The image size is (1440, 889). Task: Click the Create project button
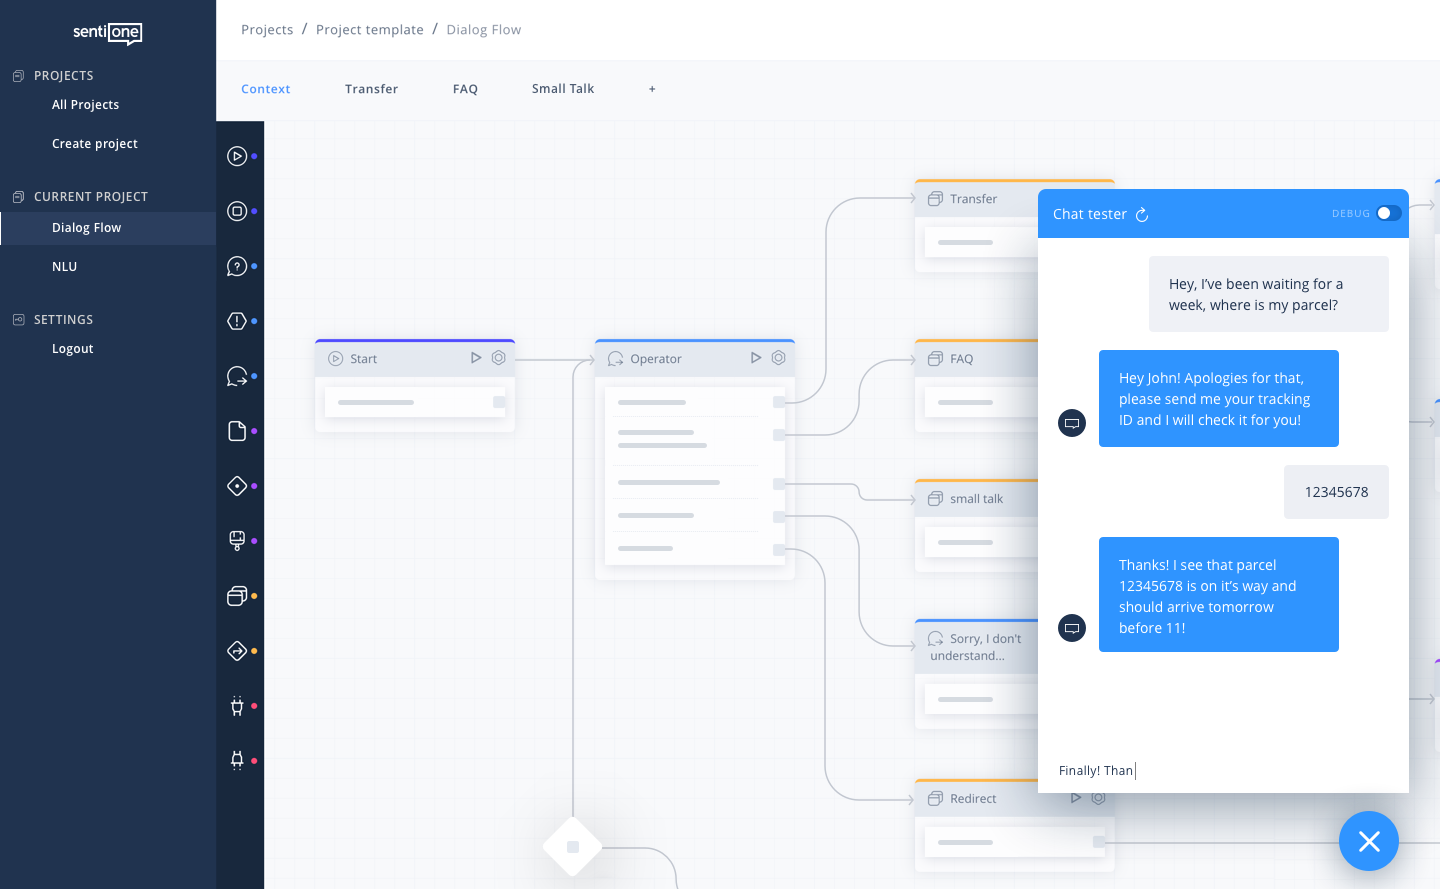tap(94, 143)
